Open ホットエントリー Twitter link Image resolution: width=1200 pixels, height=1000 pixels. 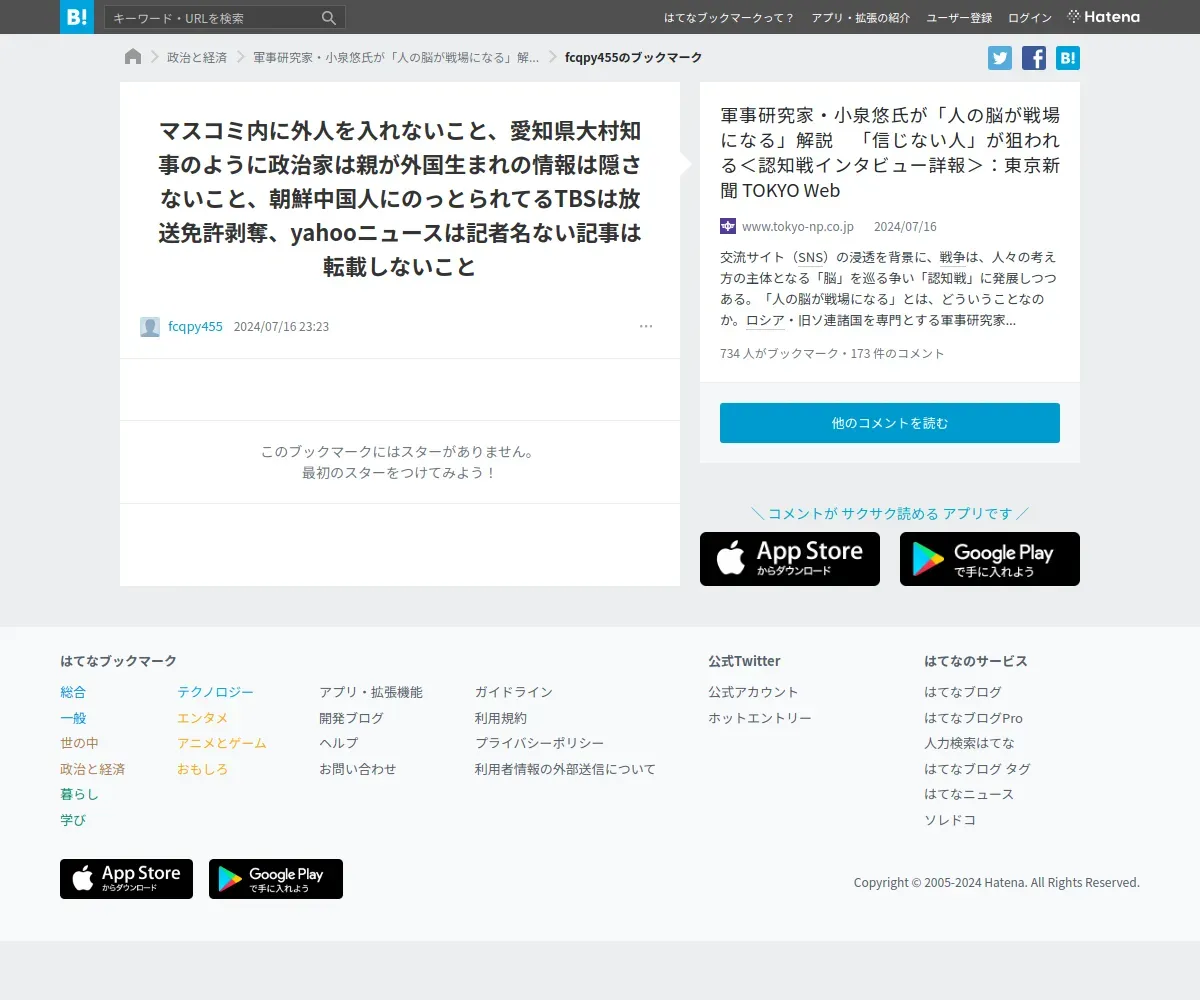click(x=760, y=718)
